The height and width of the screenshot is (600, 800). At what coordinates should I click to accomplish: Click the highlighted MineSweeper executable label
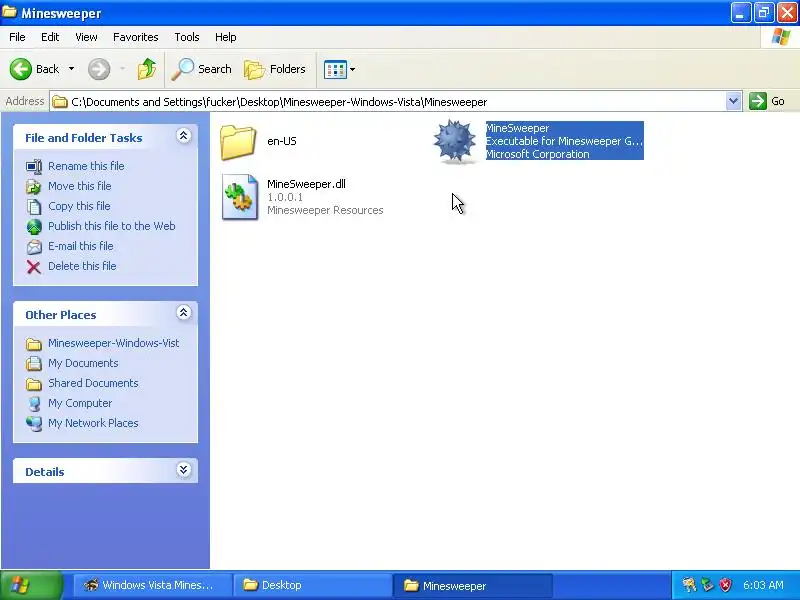point(564,141)
